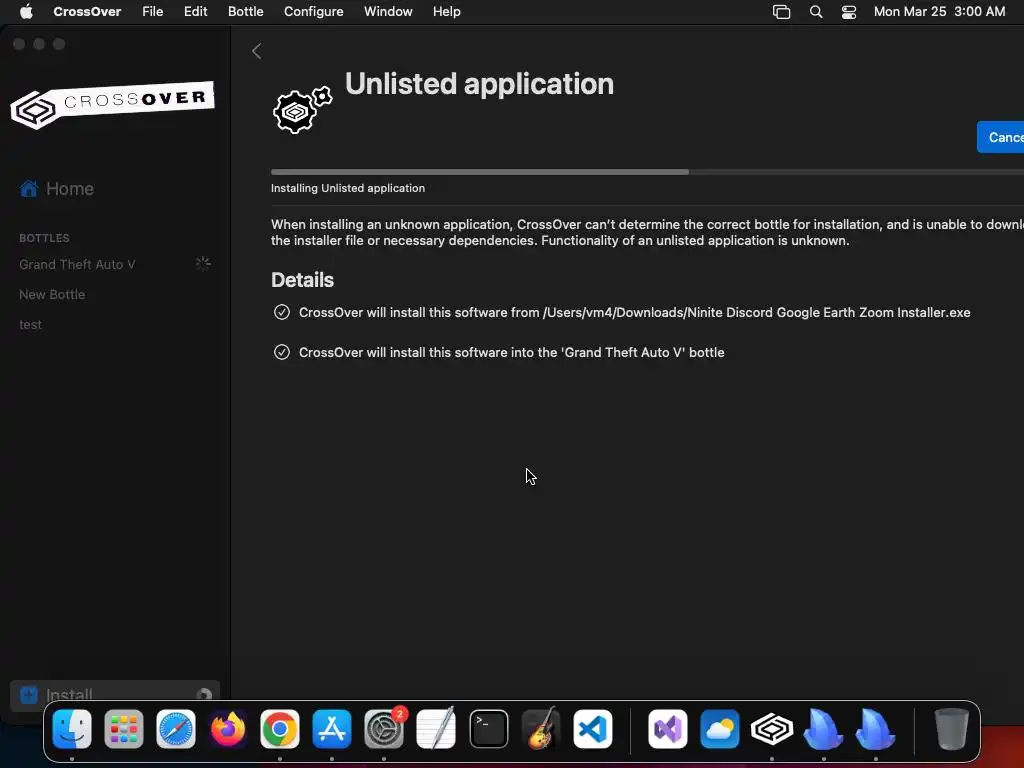Select the Grand Theft Auto V bottle
Viewport: 1024px width, 768px height.
click(x=77, y=264)
